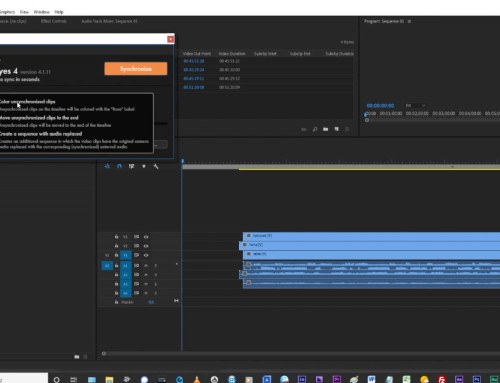Open the Program Sequence panel menu
The height and width of the screenshot is (383, 500).
(x=409, y=21)
